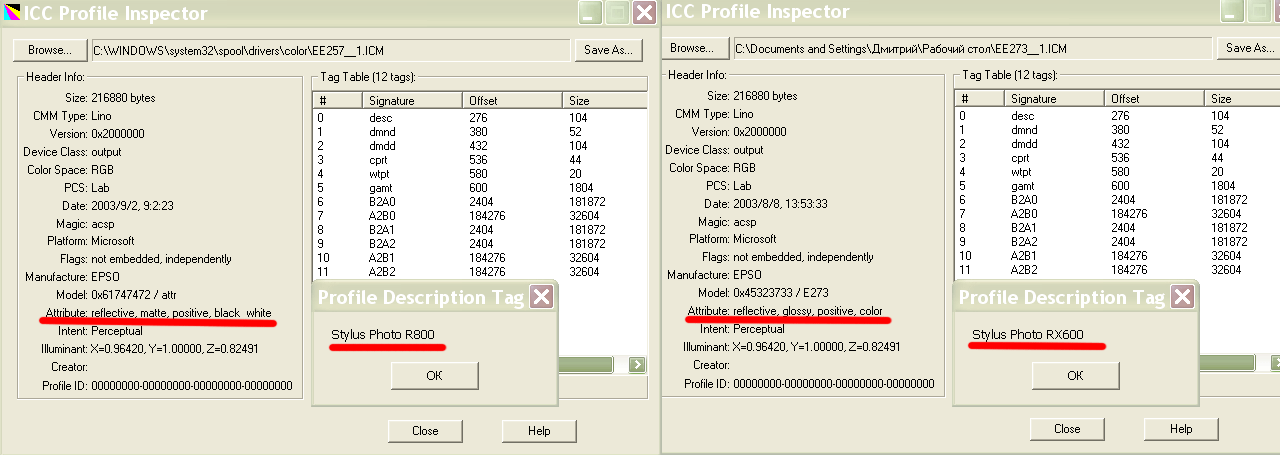
Task: Select B2A1 tag row in left tag table
Action: (x=480, y=229)
